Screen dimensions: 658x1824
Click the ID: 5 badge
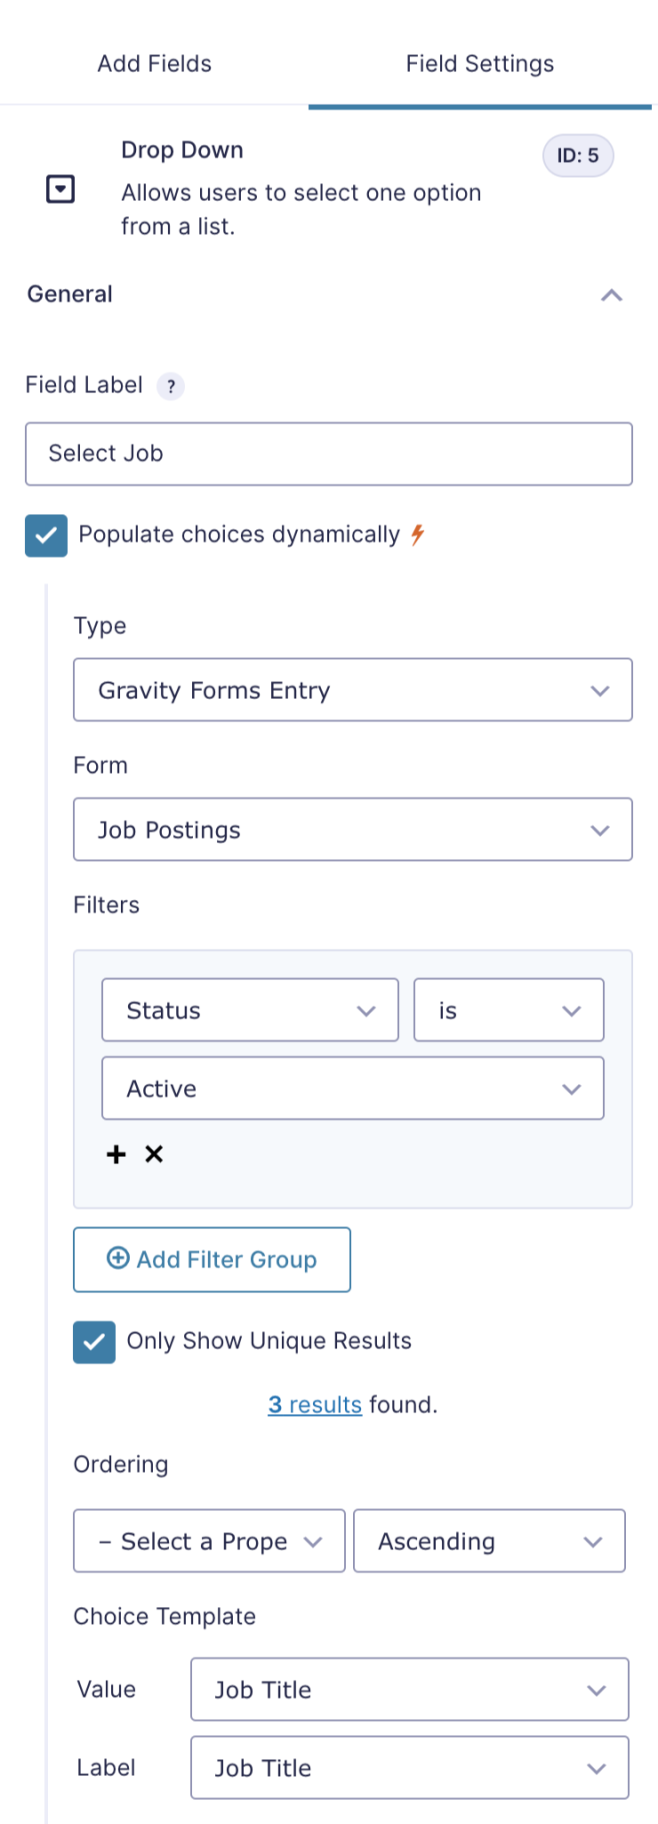click(578, 155)
